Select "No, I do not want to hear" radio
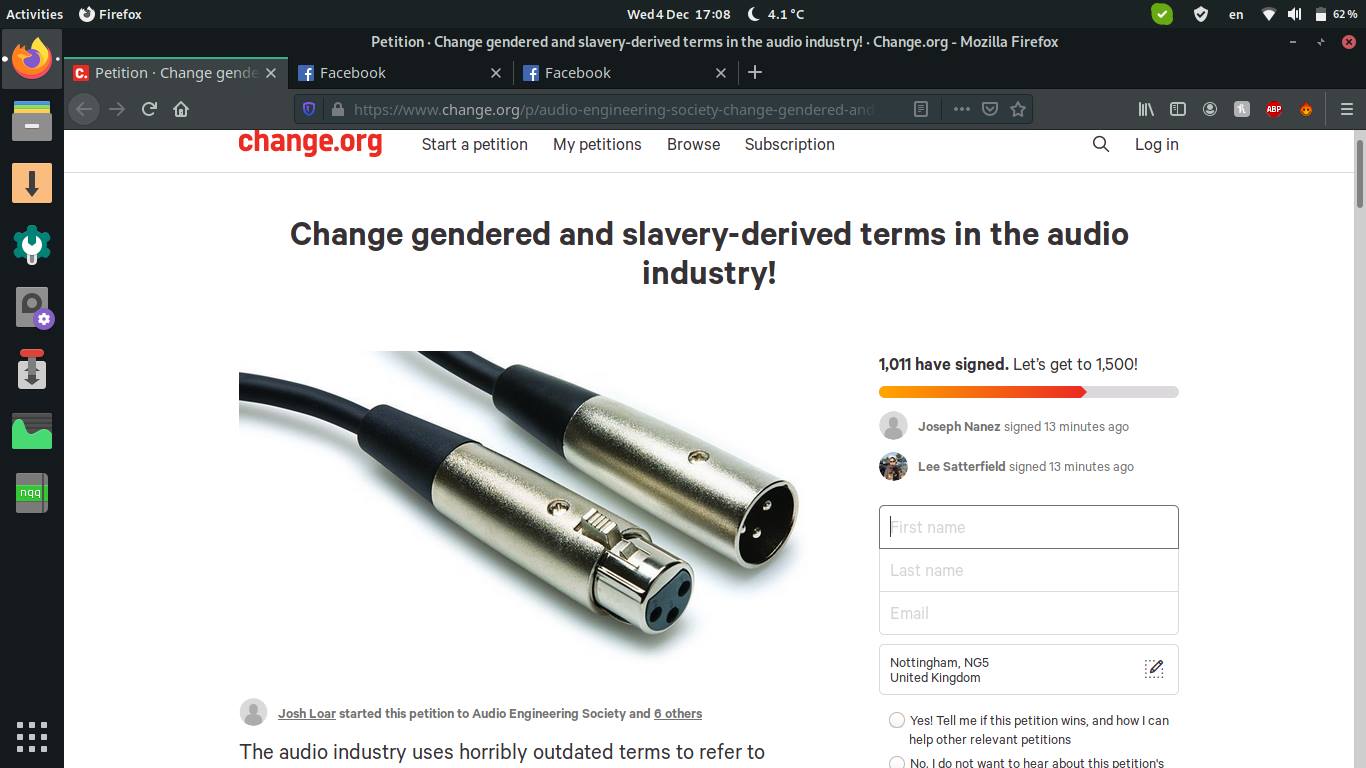1366x768 pixels. pos(897,763)
